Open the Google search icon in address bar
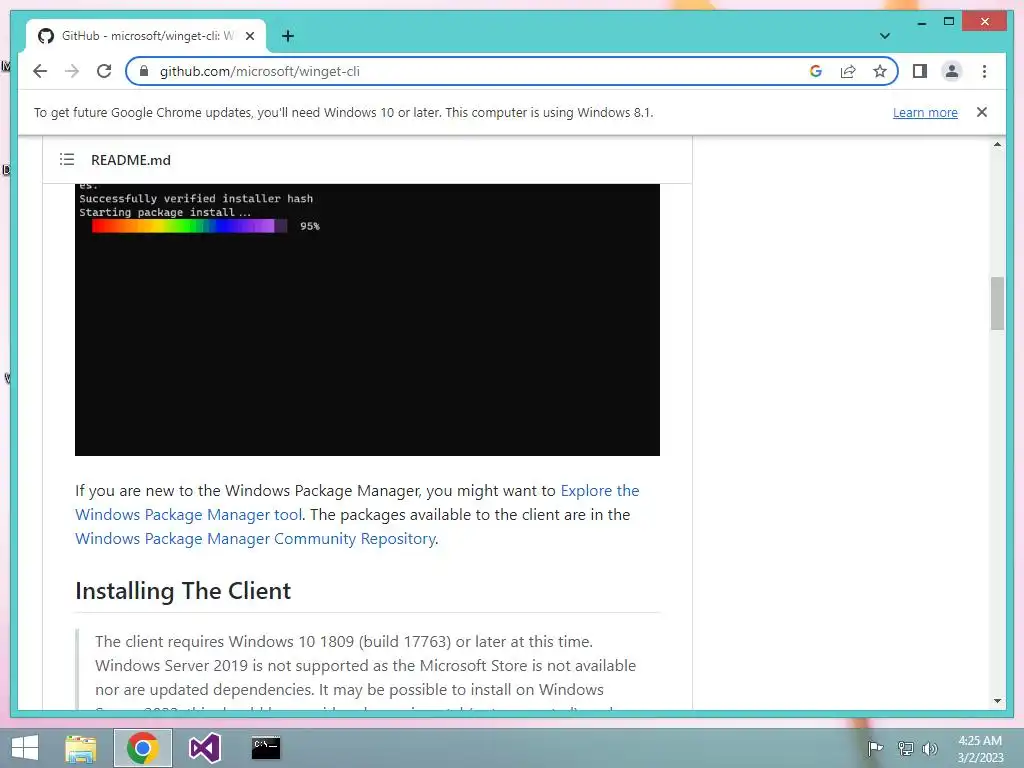The width and height of the screenshot is (1024, 768). click(x=816, y=71)
